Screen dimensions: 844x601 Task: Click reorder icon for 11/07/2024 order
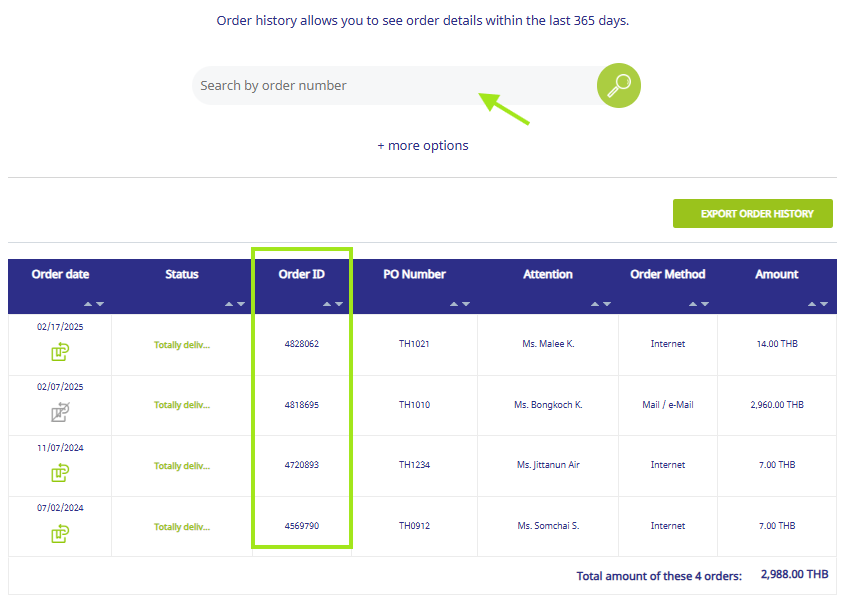pos(60,472)
